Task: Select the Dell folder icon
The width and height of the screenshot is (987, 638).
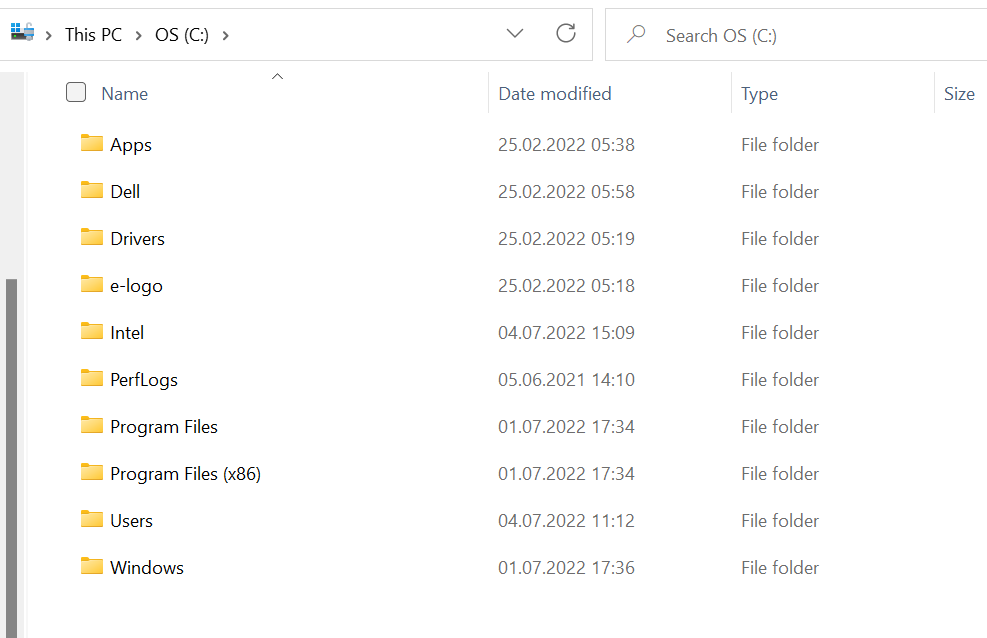Action: click(x=92, y=191)
